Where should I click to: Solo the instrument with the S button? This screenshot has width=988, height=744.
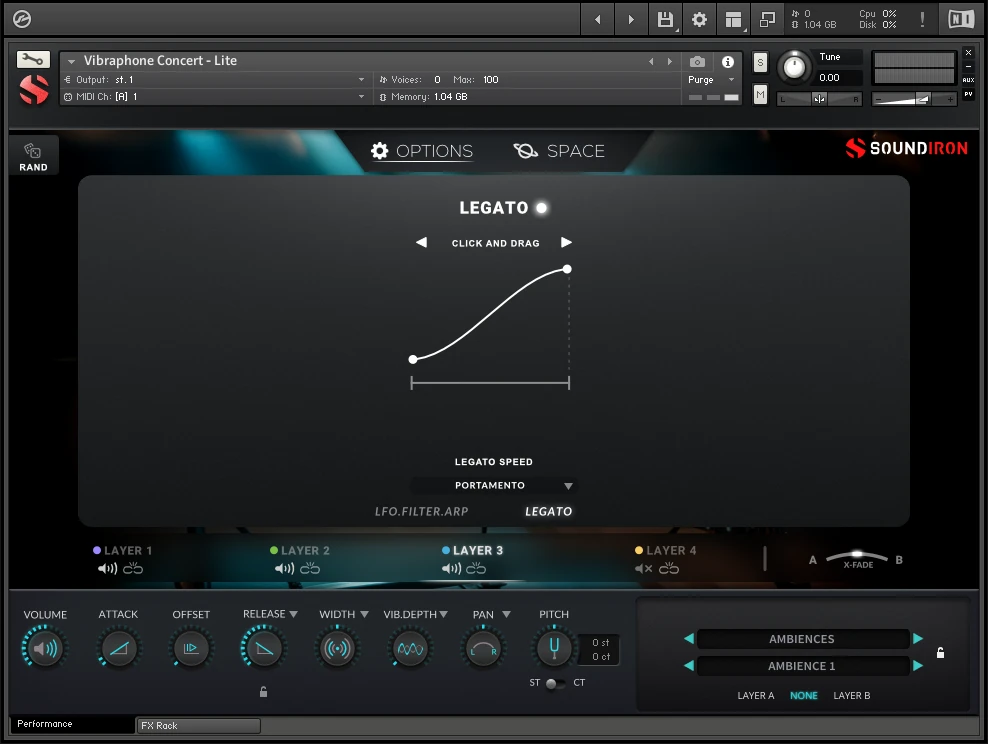[x=759, y=61]
